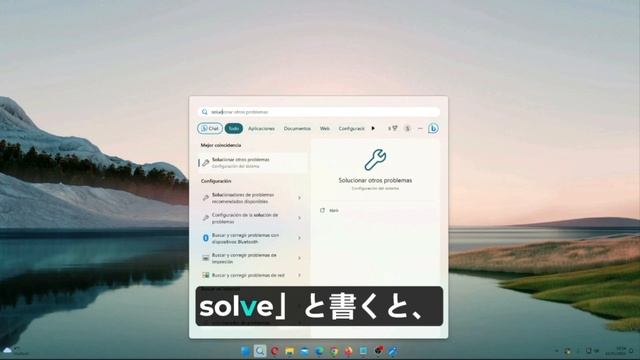Viewport: 640px width, 360px height.
Task: Click inside the Windows search text box
Action: point(318,112)
